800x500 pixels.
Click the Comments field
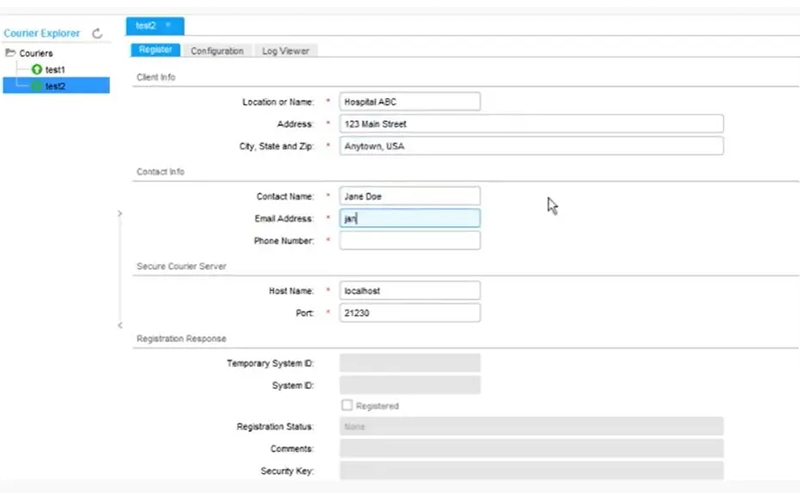coord(531,448)
